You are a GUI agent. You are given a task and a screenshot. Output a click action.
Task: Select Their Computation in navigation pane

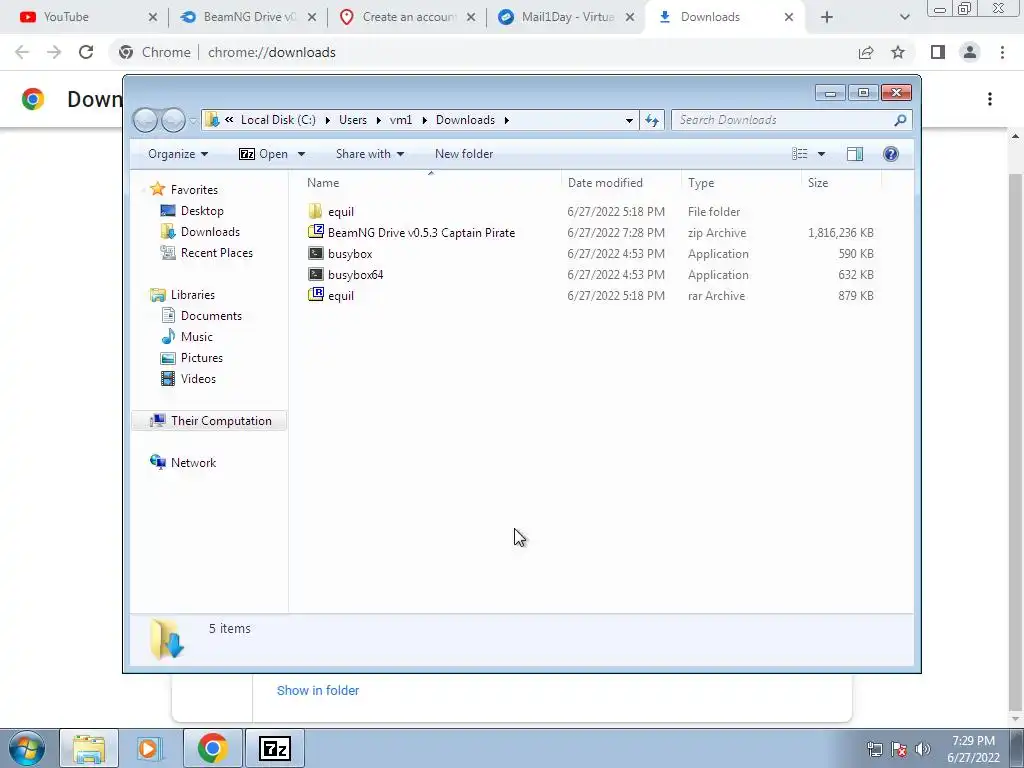click(x=210, y=421)
